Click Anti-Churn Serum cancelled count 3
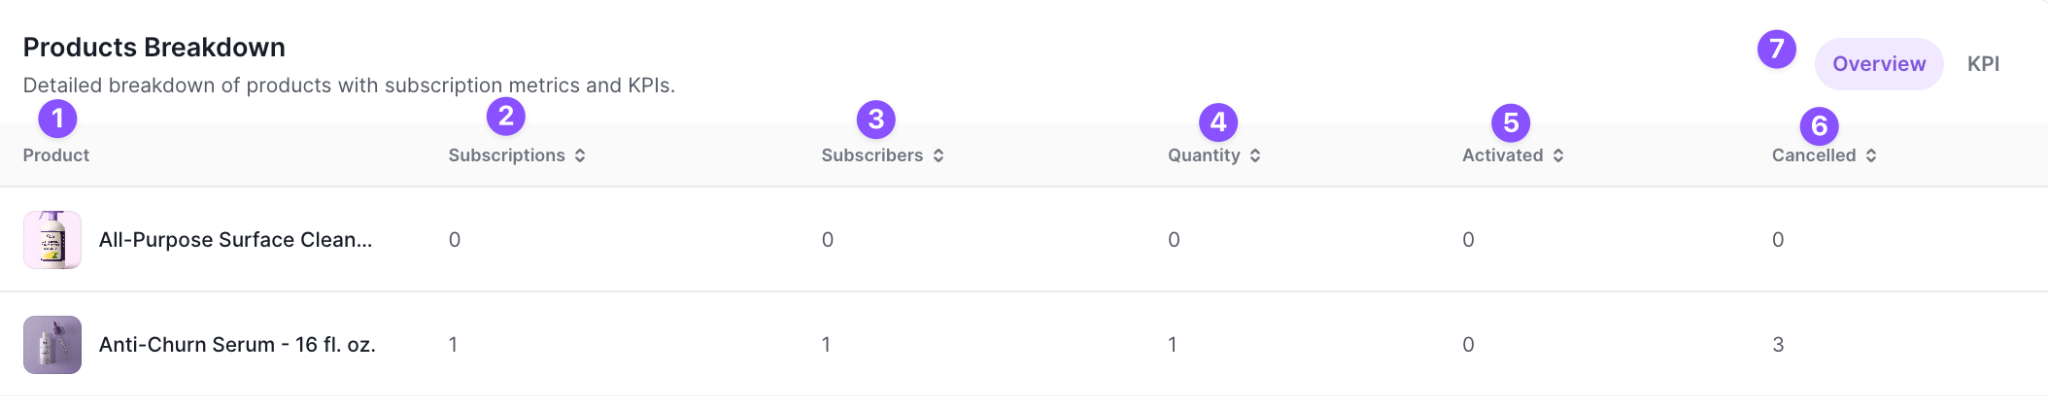 (x=1778, y=345)
